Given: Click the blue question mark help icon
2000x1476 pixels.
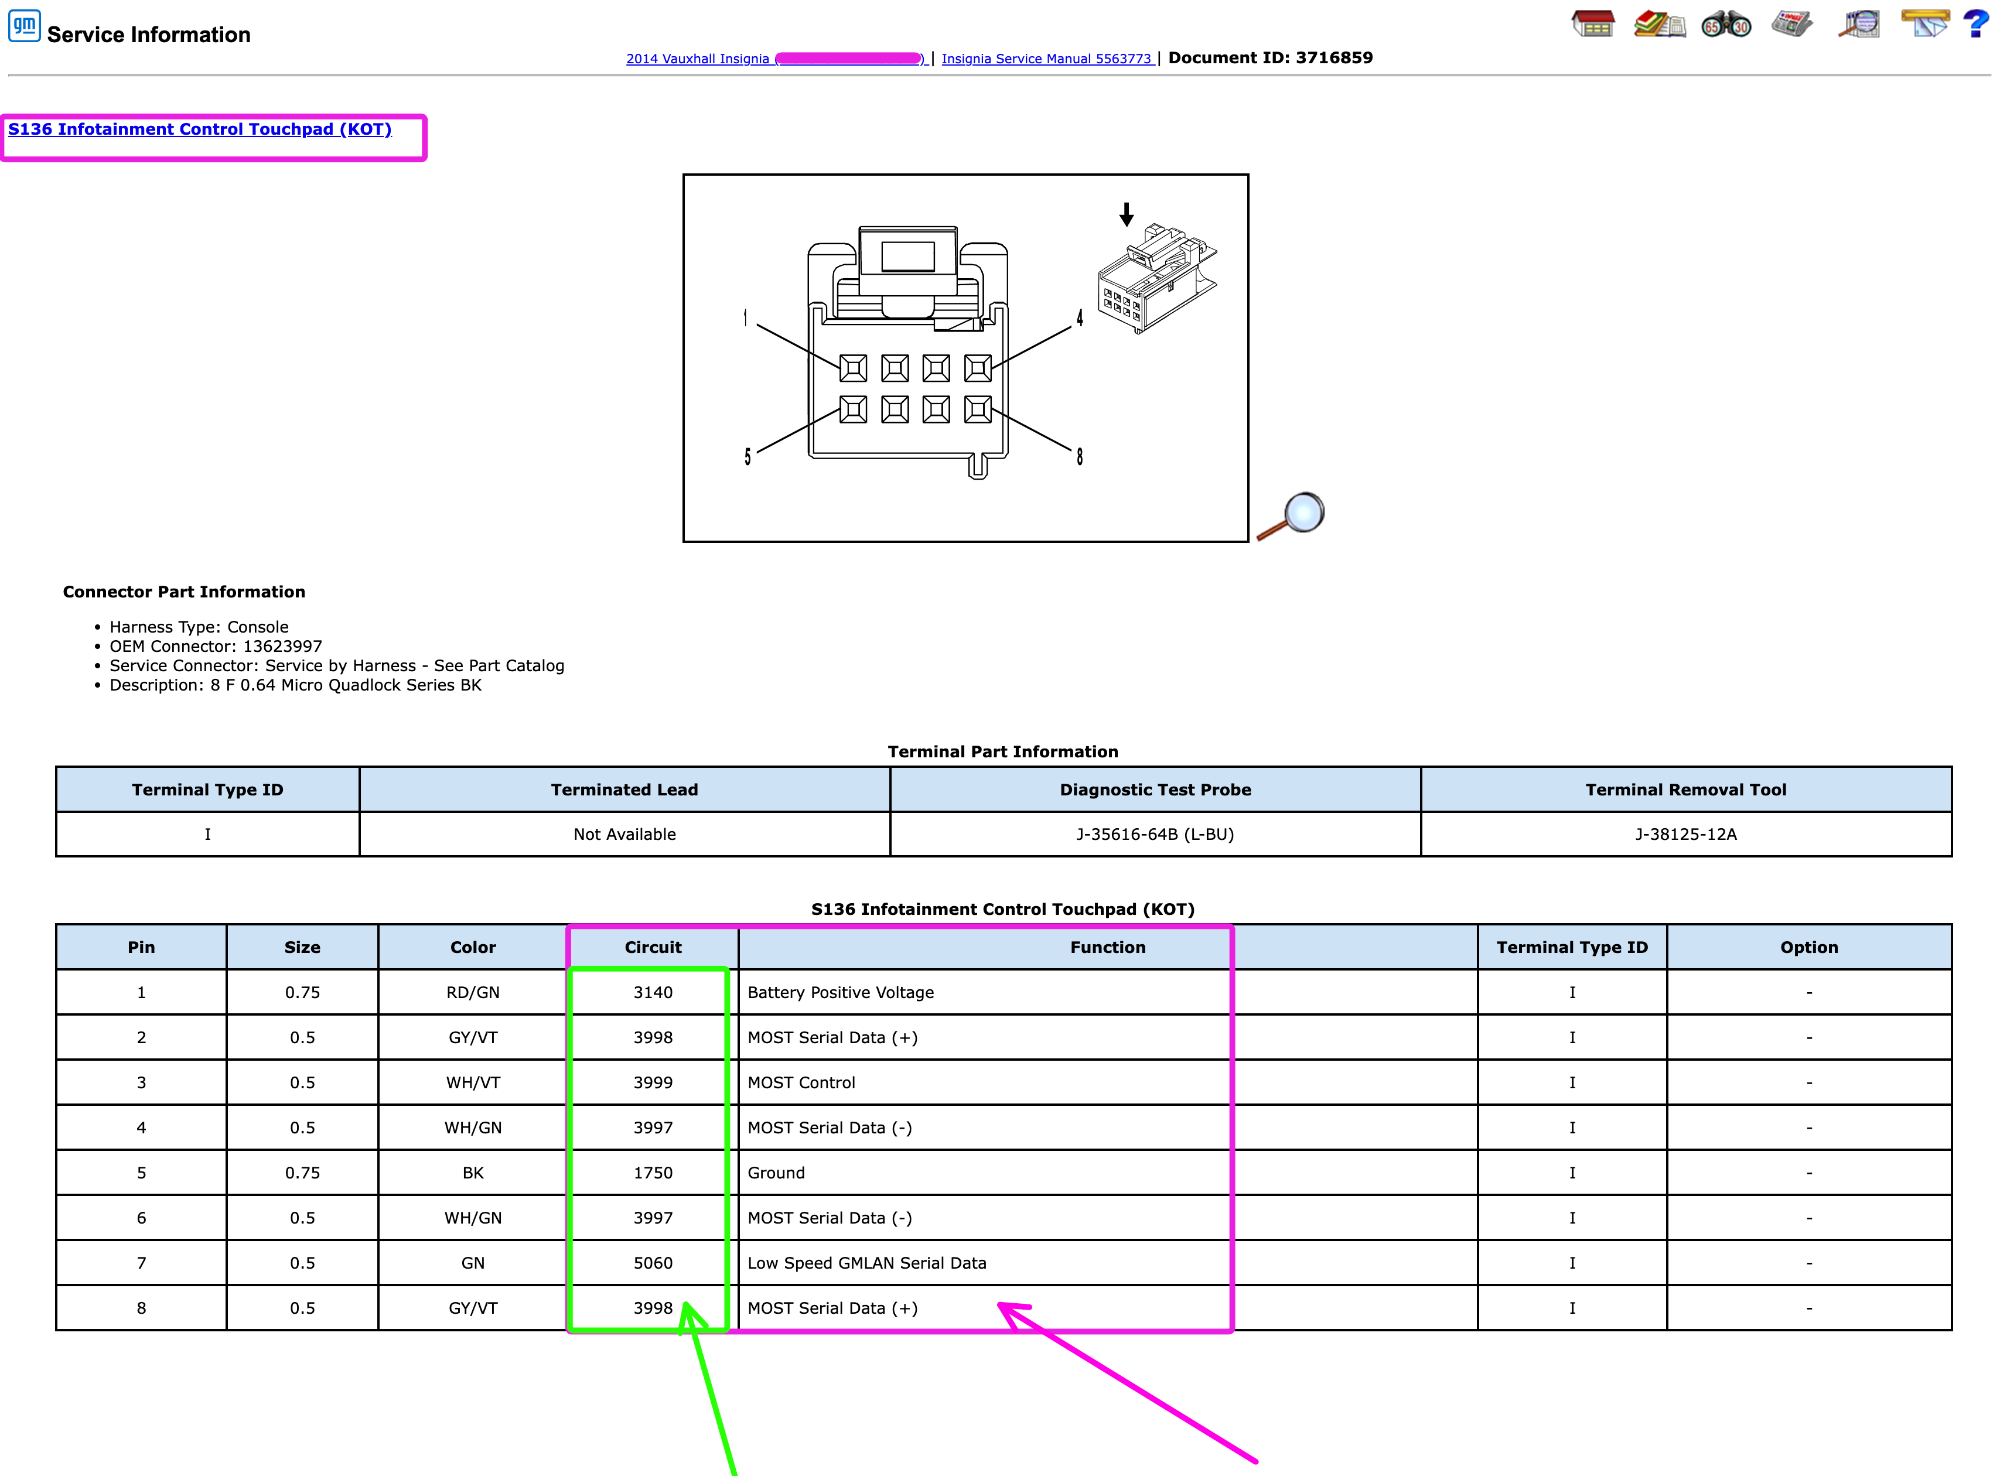Looking at the screenshot, I should [x=1976, y=24].
